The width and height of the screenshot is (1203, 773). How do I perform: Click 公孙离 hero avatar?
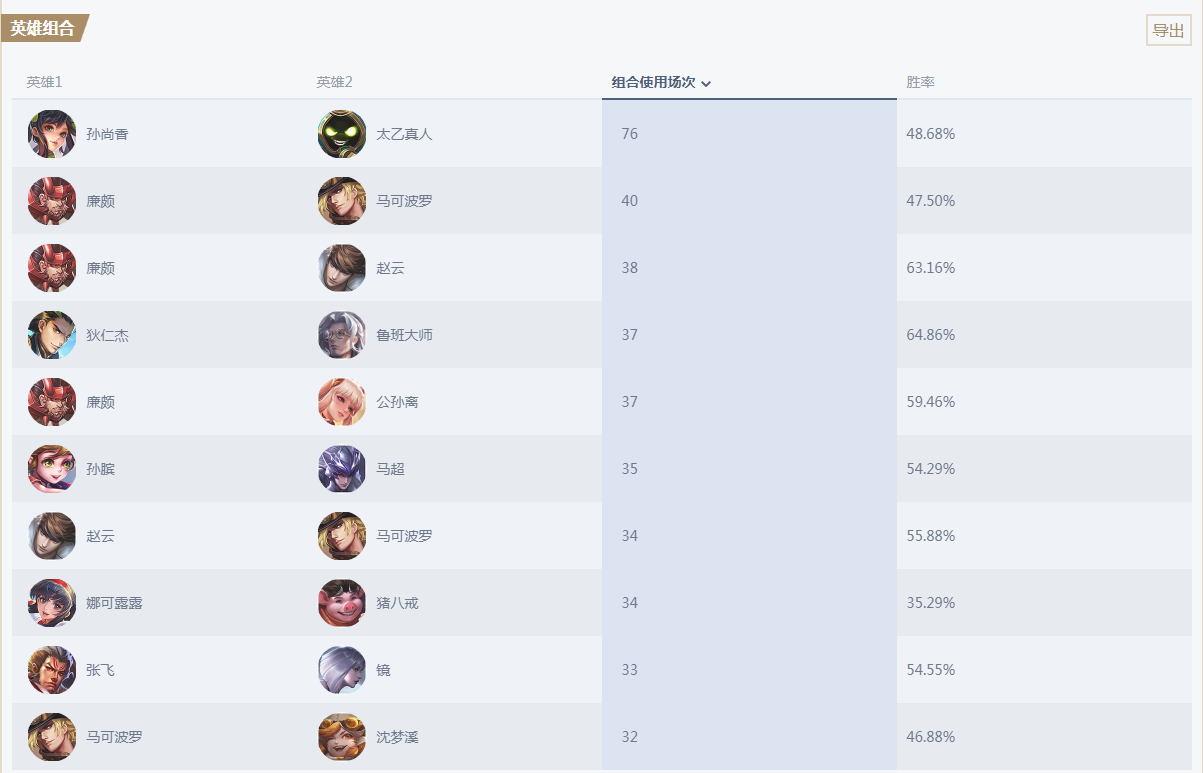coord(342,402)
